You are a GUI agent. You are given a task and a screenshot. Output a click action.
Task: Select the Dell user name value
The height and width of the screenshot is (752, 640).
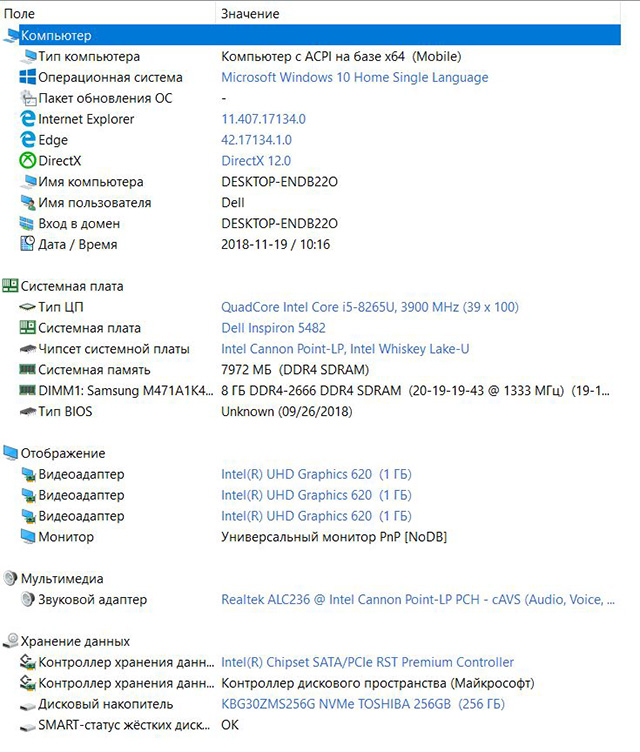(233, 202)
